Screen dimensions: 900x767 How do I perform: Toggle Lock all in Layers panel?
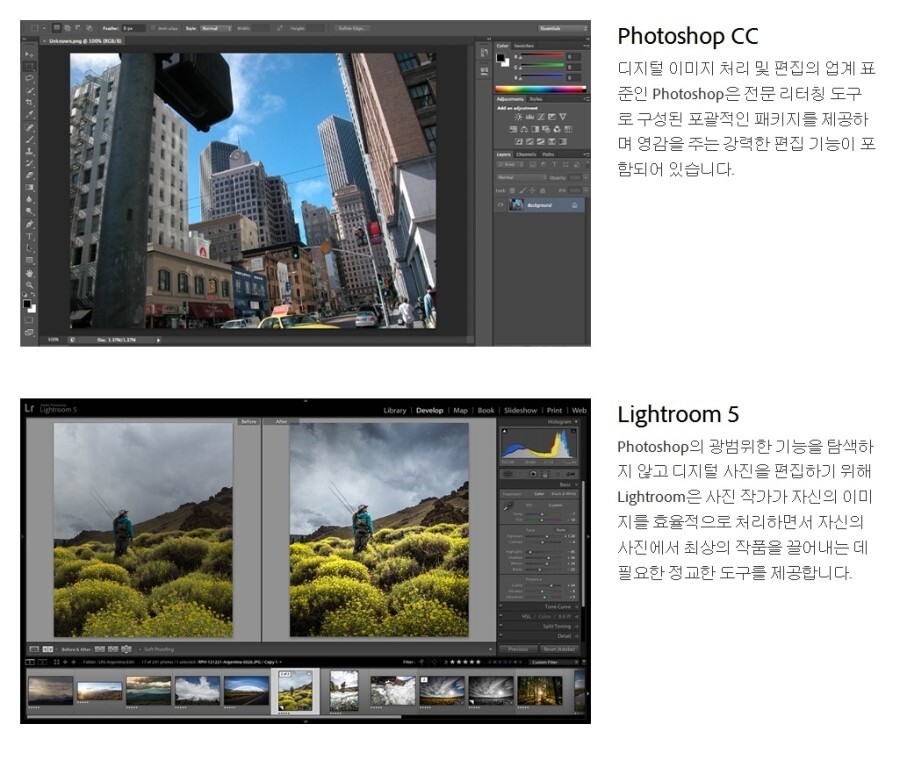tap(542, 191)
